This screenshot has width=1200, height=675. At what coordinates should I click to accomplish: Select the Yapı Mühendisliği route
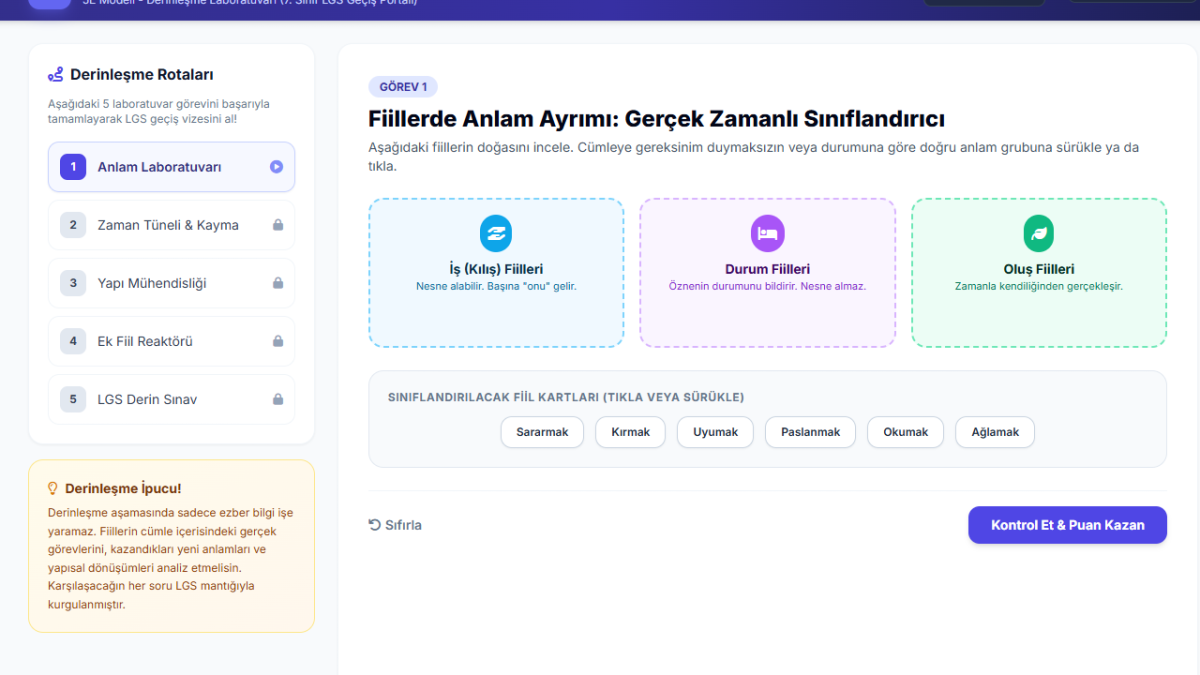(x=171, y=283)
